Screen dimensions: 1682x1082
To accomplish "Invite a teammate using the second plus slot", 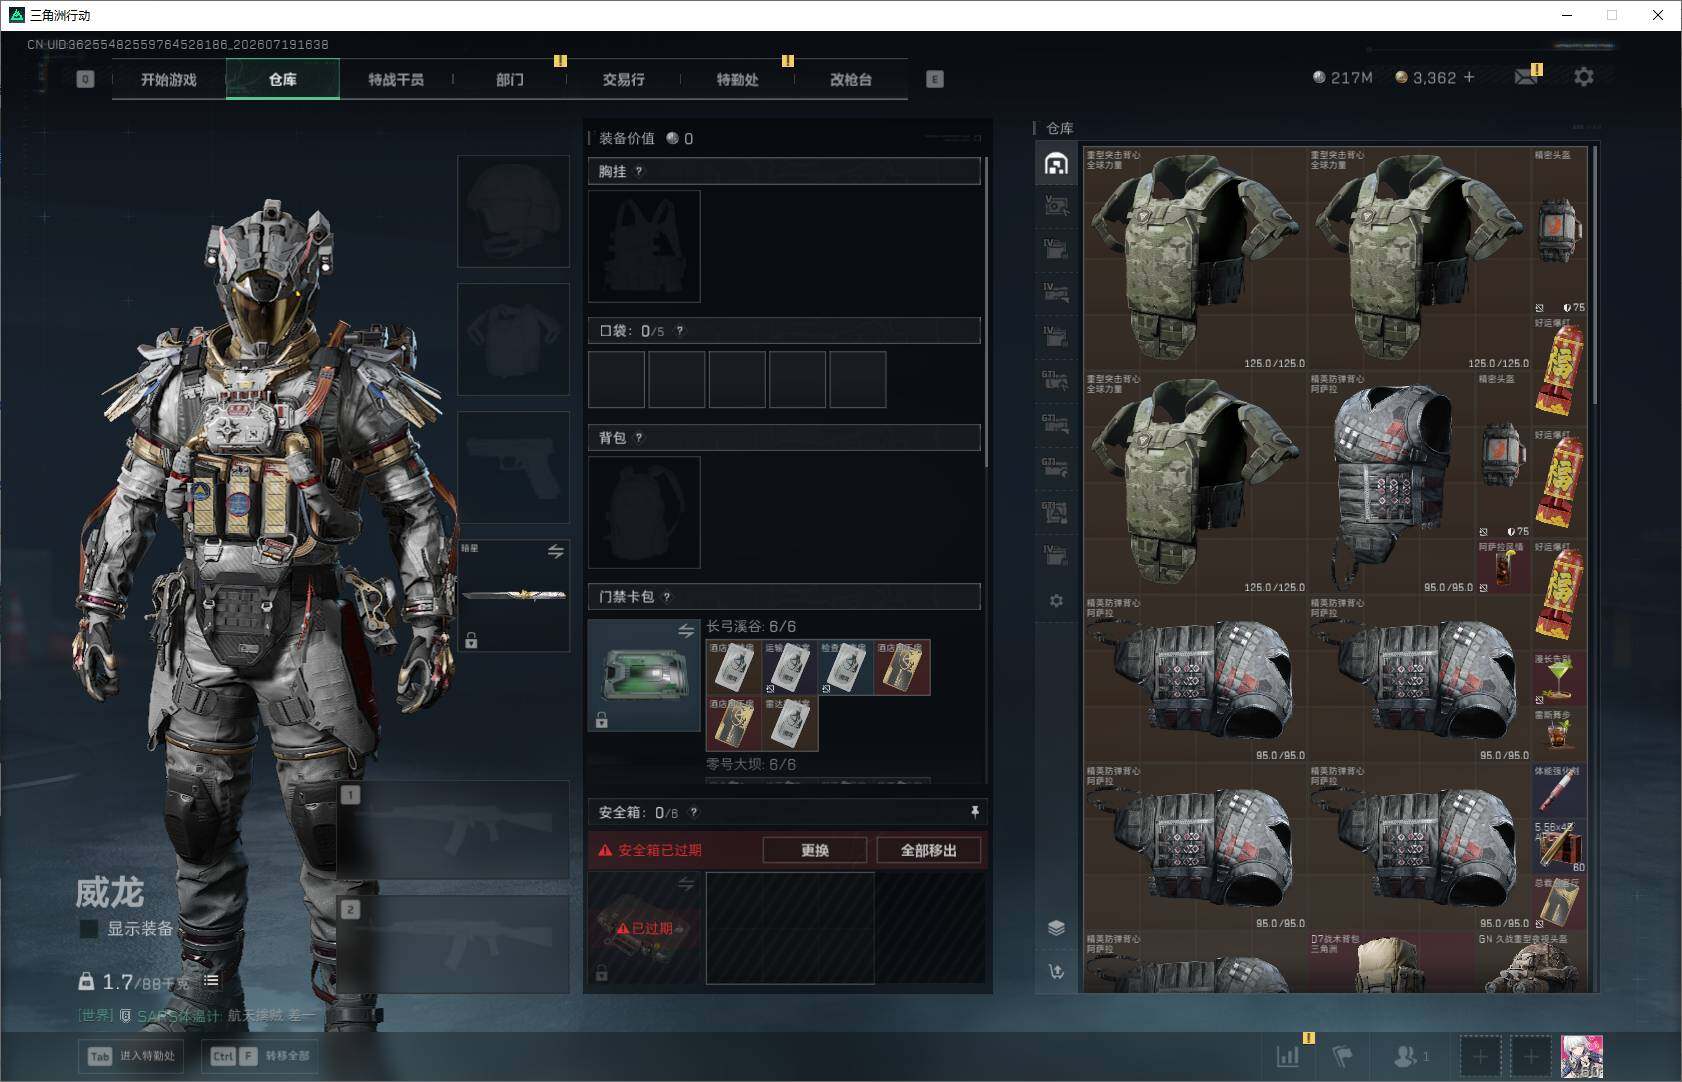I will tap(1530, 1056).
